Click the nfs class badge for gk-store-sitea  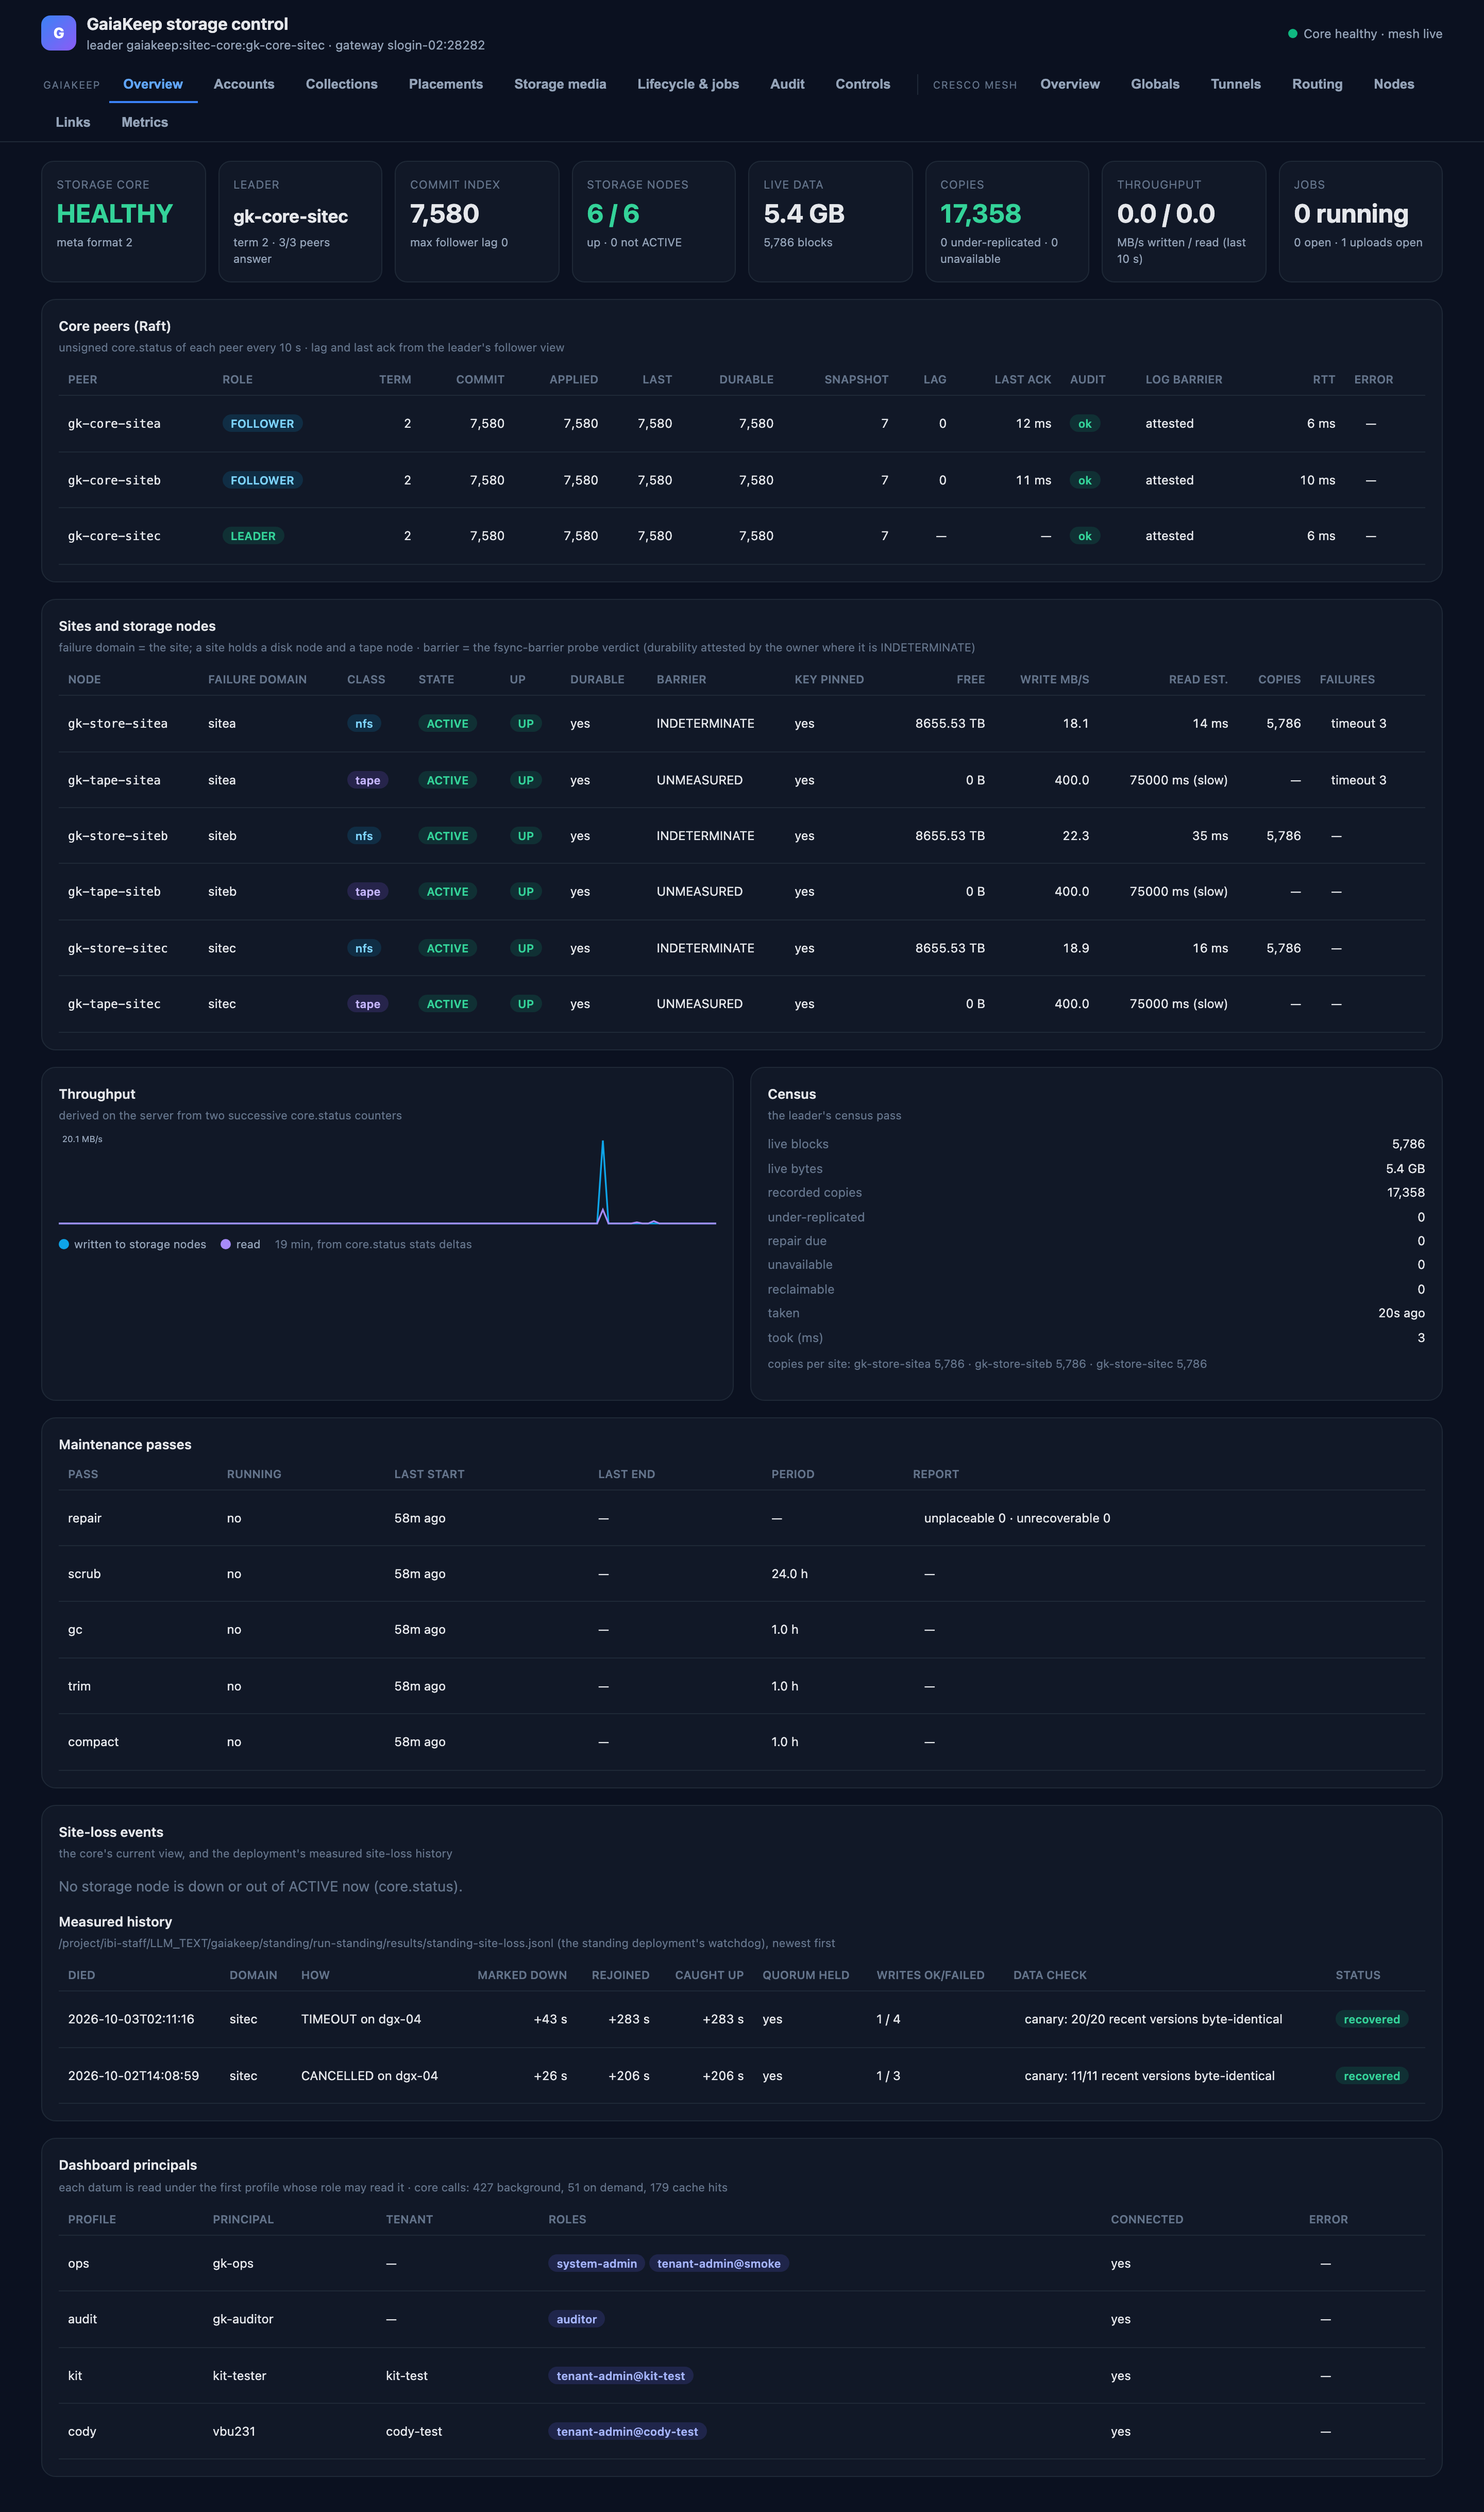click(364, 724)
